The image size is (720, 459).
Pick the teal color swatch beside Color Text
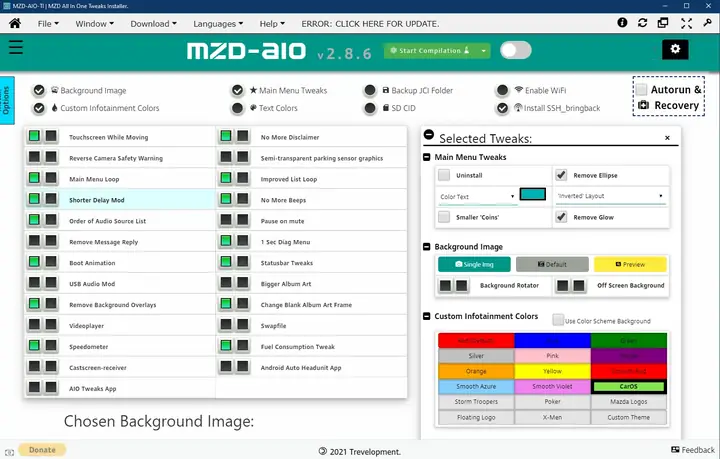[x=533, y=196]
